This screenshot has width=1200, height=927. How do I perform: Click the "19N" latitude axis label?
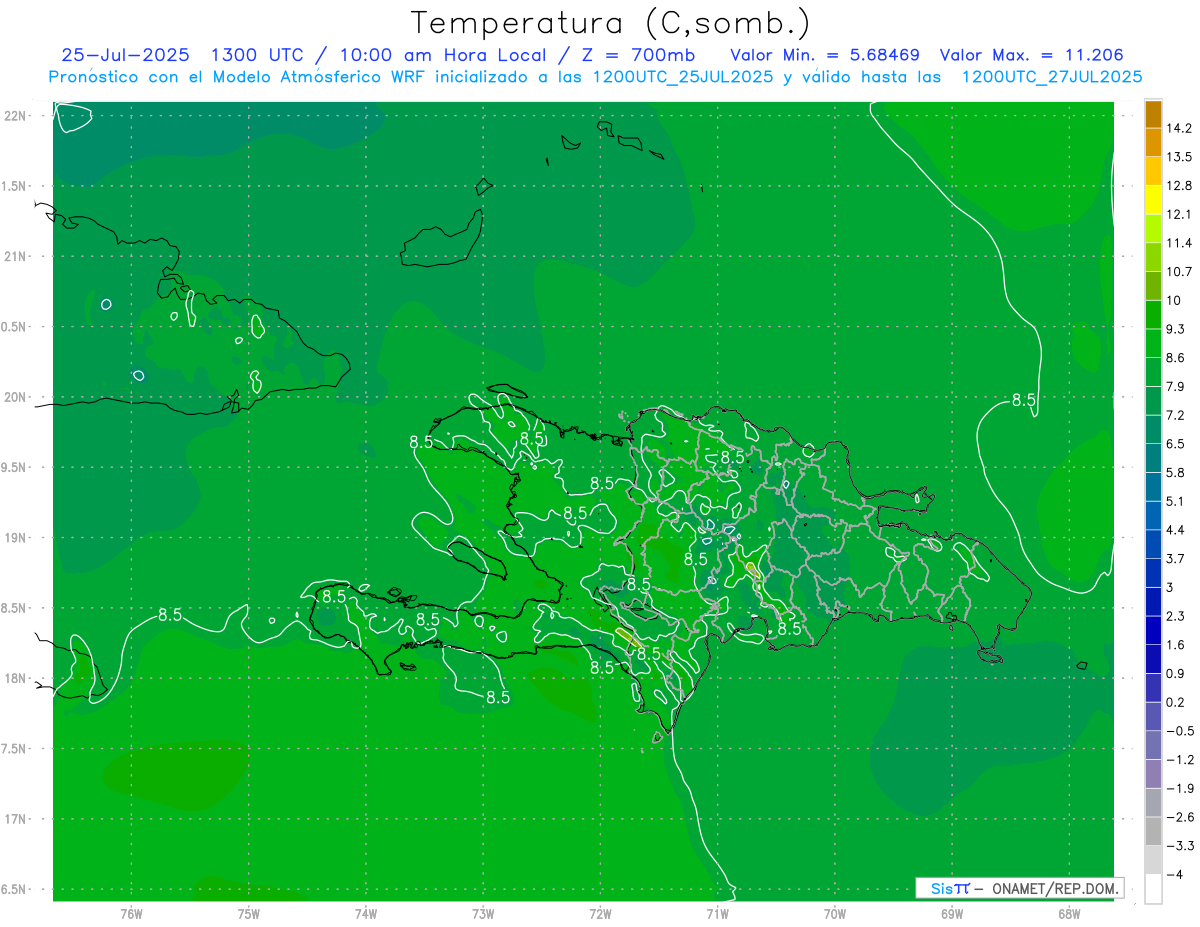pos(16,537)
